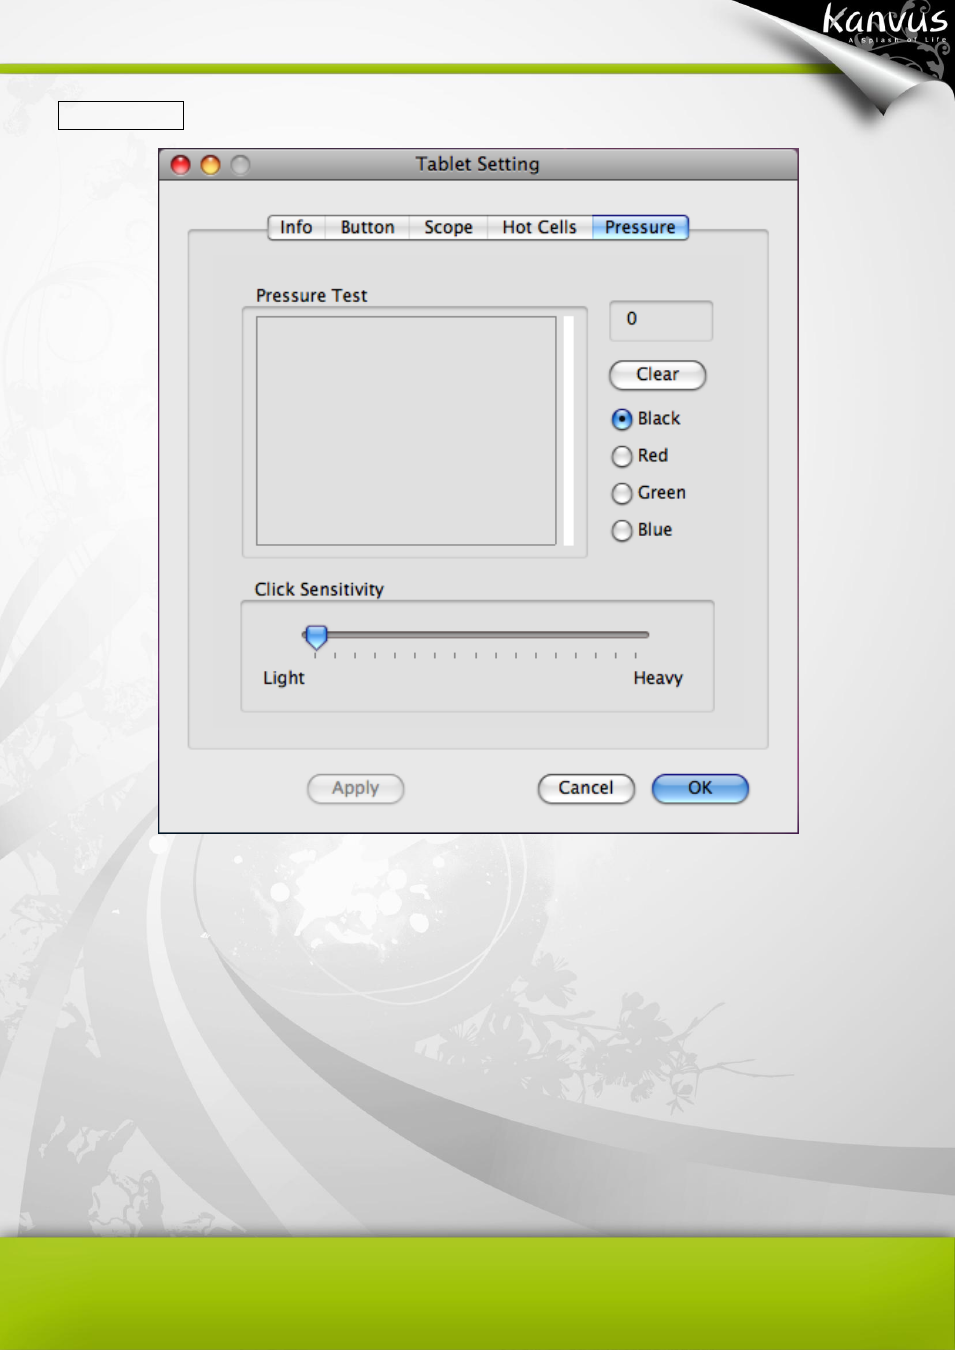Screen dimensions: 955x1350
Task: Click the Heavy label under the slider
Action: [658, 678]
